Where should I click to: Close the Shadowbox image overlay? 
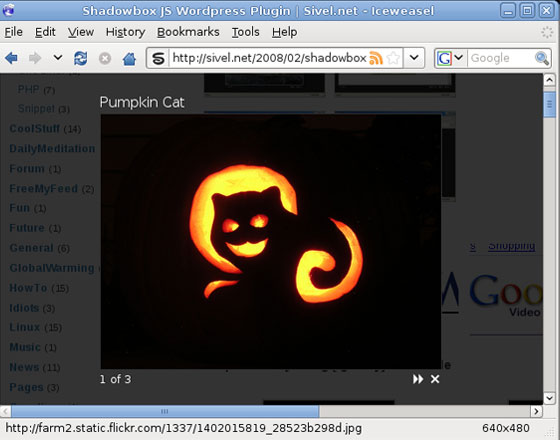[435, 379]
